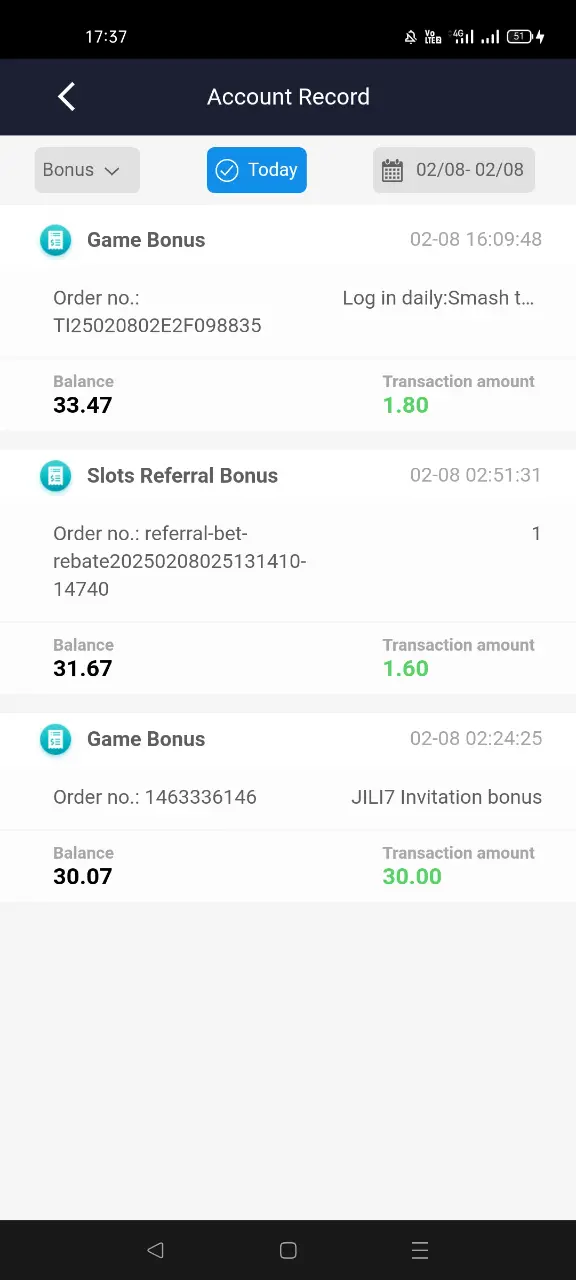Open the truncated Log in daily:Smash description
Screen dimensions: 576x1280
[x=438, y=298]
